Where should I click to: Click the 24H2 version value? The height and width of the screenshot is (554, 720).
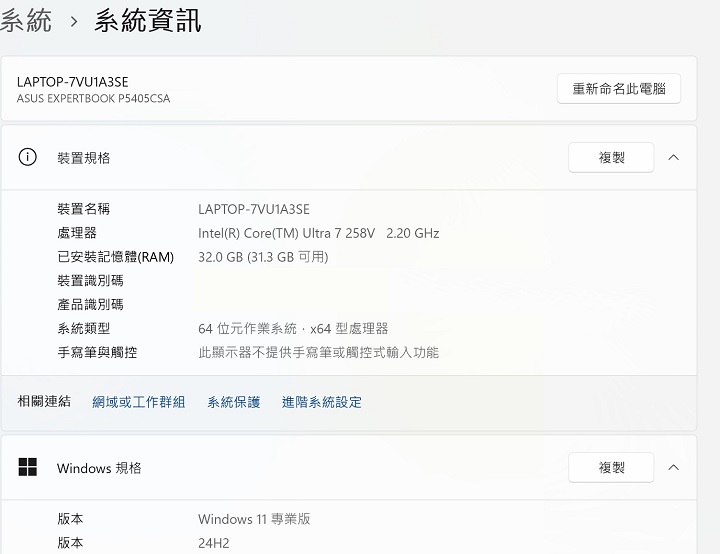point(214,543)
